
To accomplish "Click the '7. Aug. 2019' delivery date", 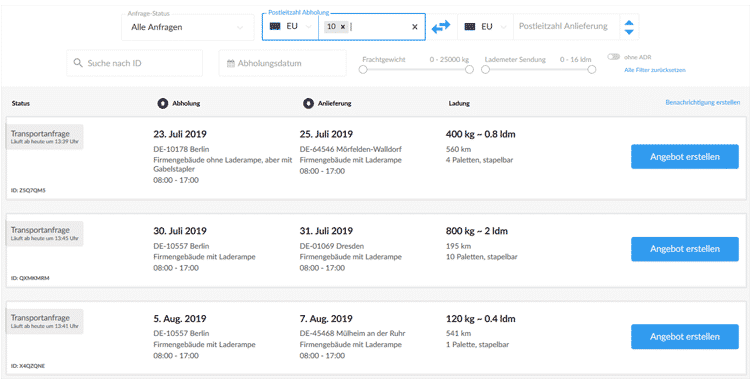I will pos(326,319).
